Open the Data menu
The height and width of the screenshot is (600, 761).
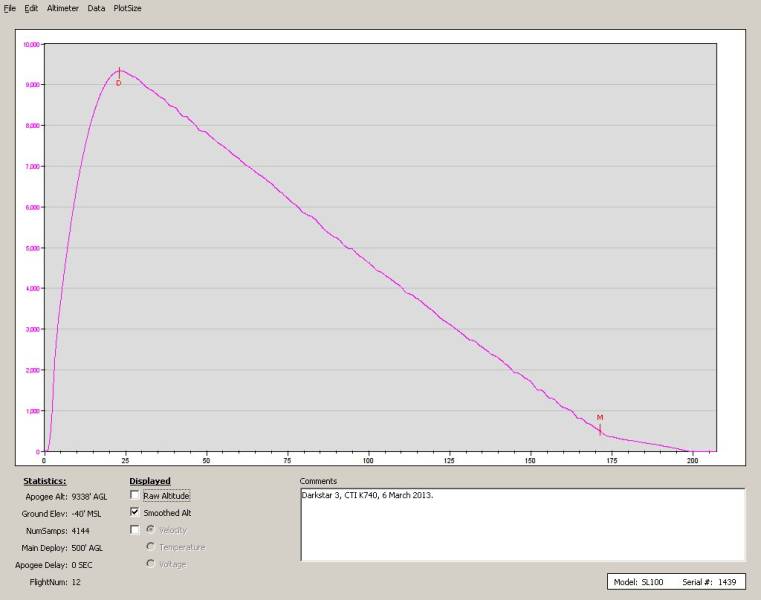click(x=96, y=7)
